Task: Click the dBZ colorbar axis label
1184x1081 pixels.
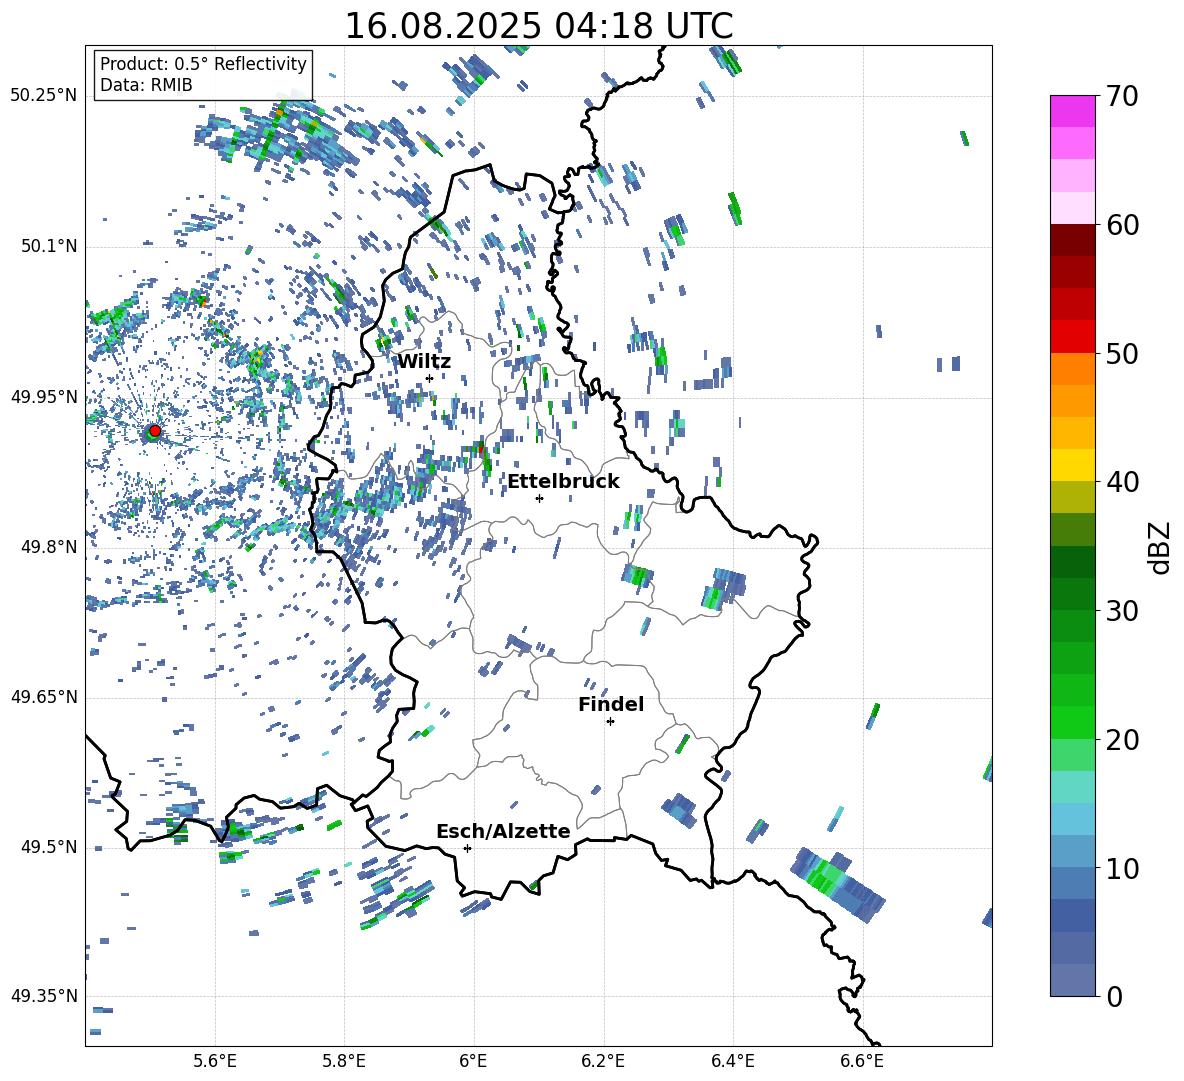Action: click(1158, 547)
